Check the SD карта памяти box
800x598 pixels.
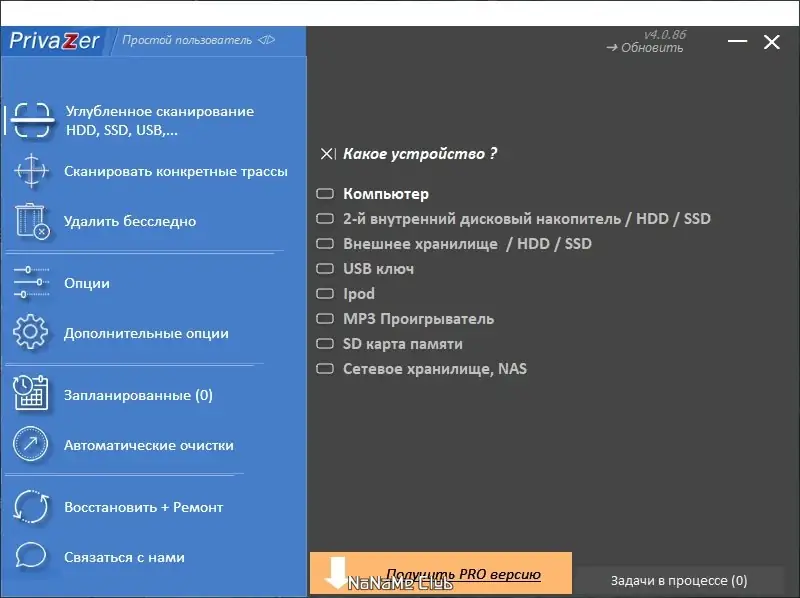point(325,344)
